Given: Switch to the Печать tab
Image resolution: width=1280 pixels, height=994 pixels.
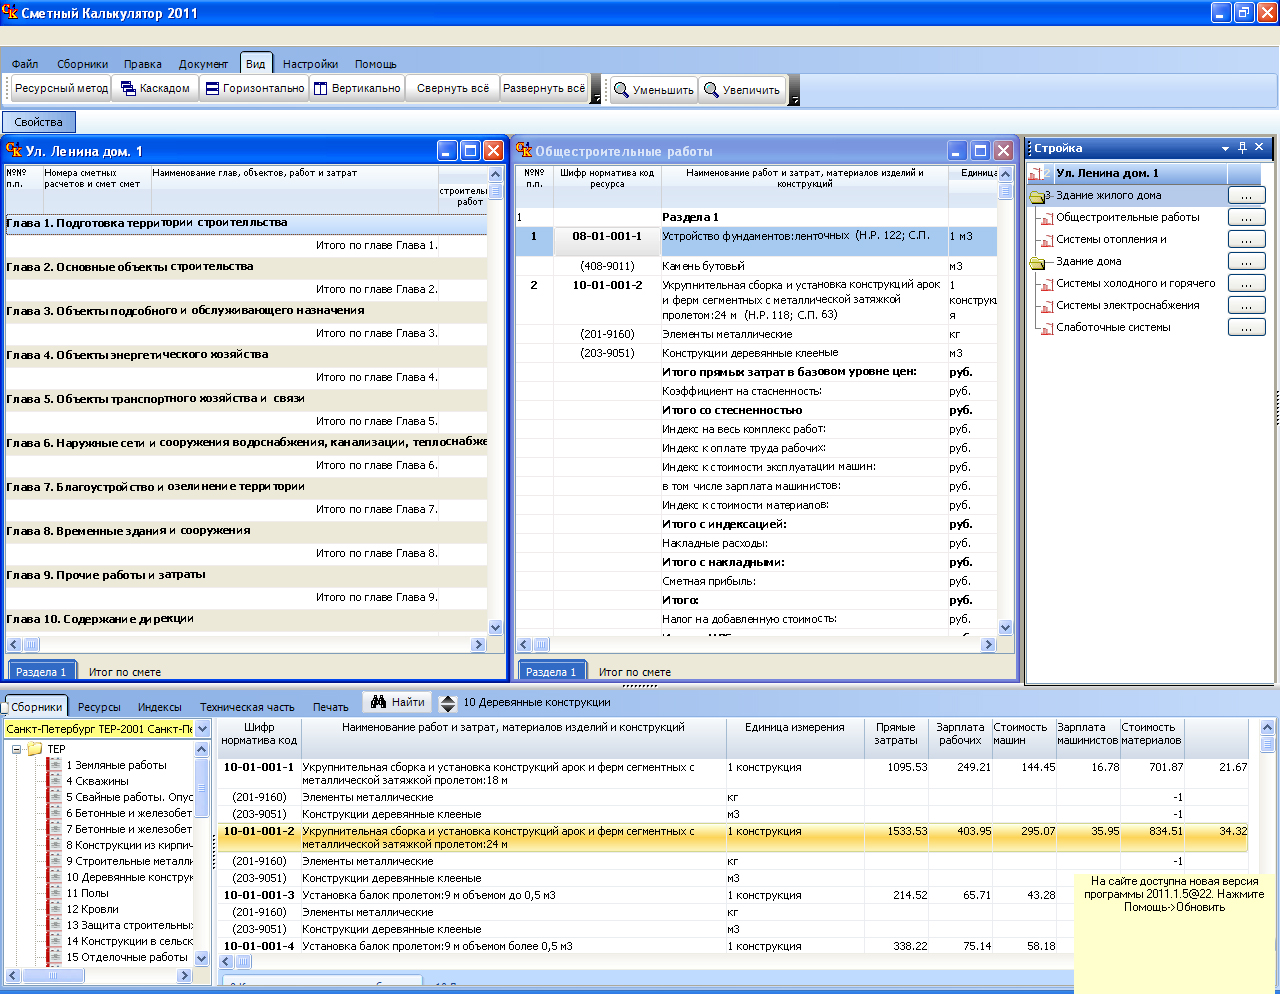Looking at the screenshot, I should (330, 707).
